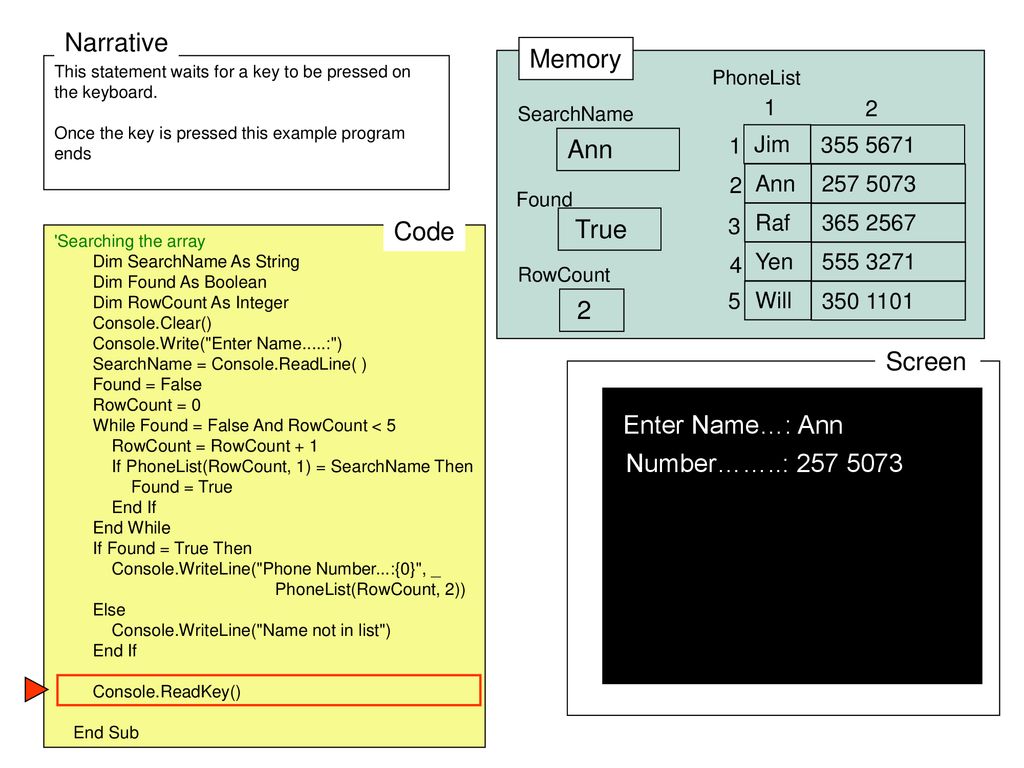
Task: Click the Found value box showing True
Action: pos(609,229)
